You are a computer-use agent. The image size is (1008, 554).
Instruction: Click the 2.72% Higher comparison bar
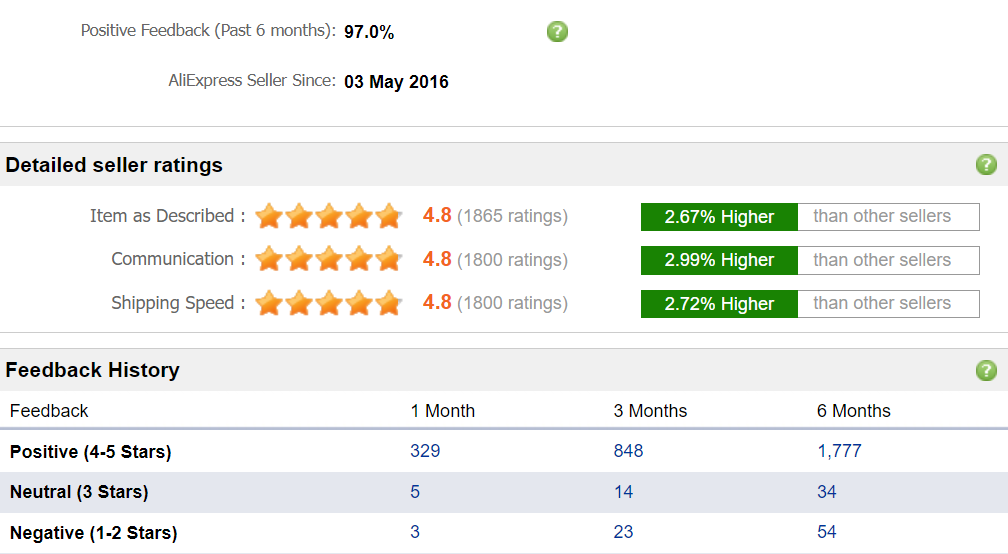(719, 304)
